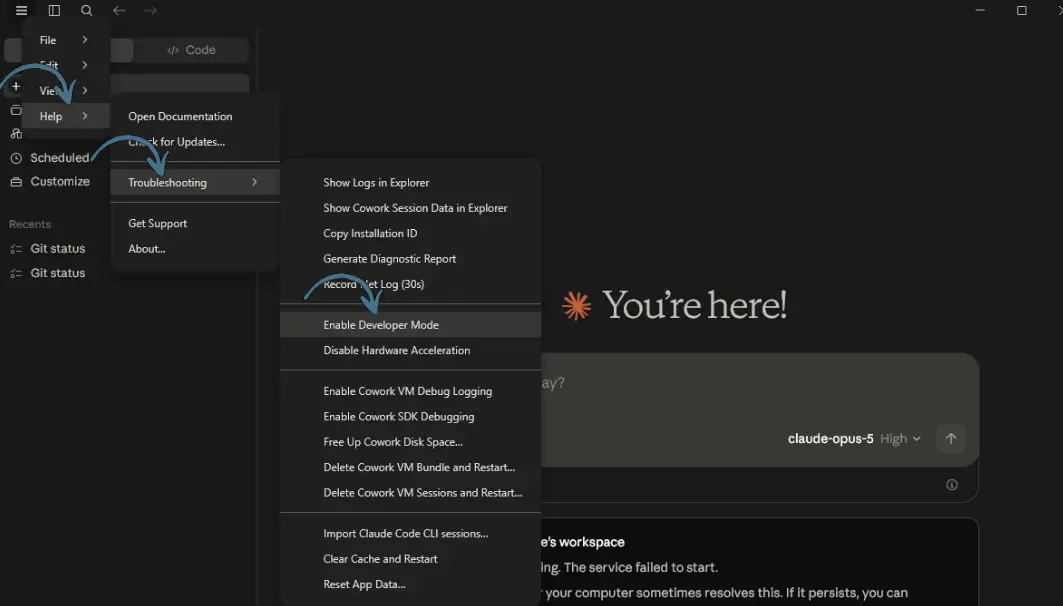Screen dimensions: 1063x606
Task: Enable Cowork SDK Debugging
Action: pos(410,417)
